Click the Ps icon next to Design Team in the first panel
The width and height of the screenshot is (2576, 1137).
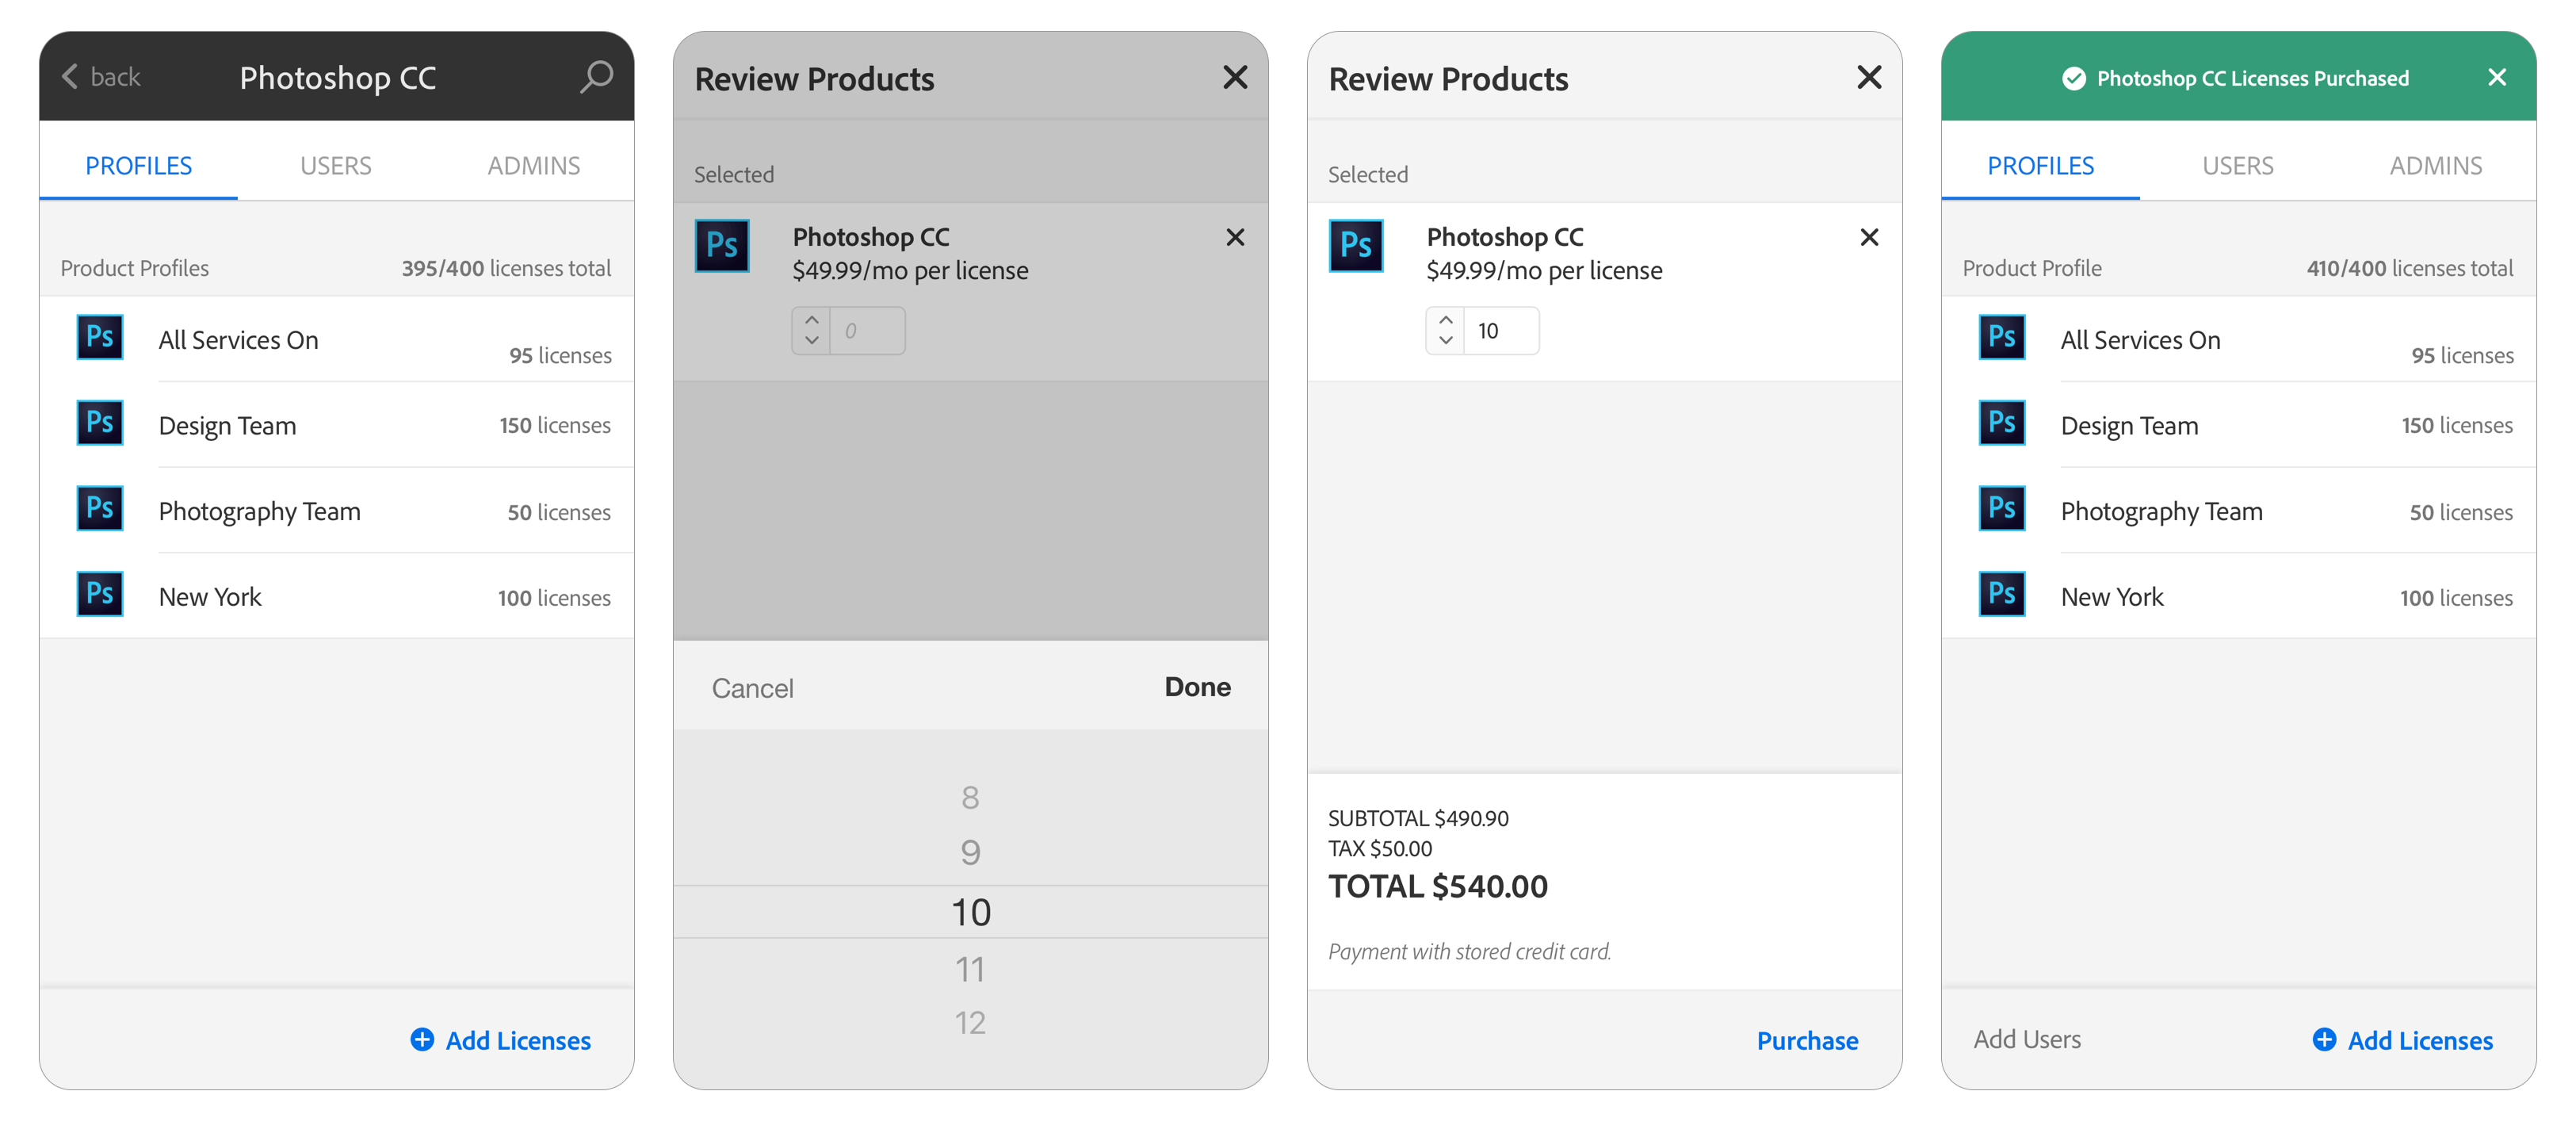tap(100, 423)
